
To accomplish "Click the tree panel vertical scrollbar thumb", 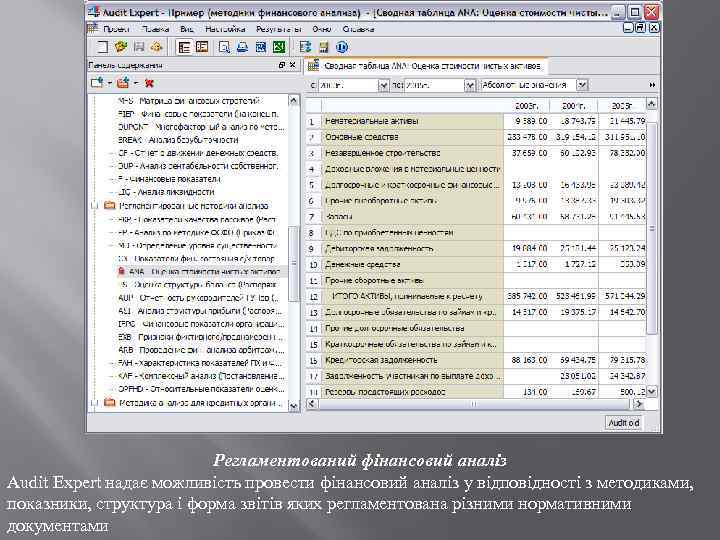I will 293,264.
